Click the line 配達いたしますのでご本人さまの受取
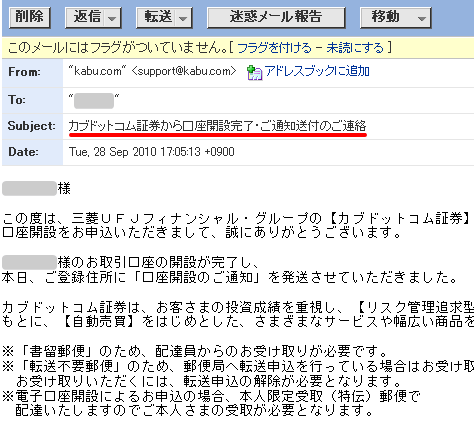This screenshot has height=422, width=474. [195, 410]
